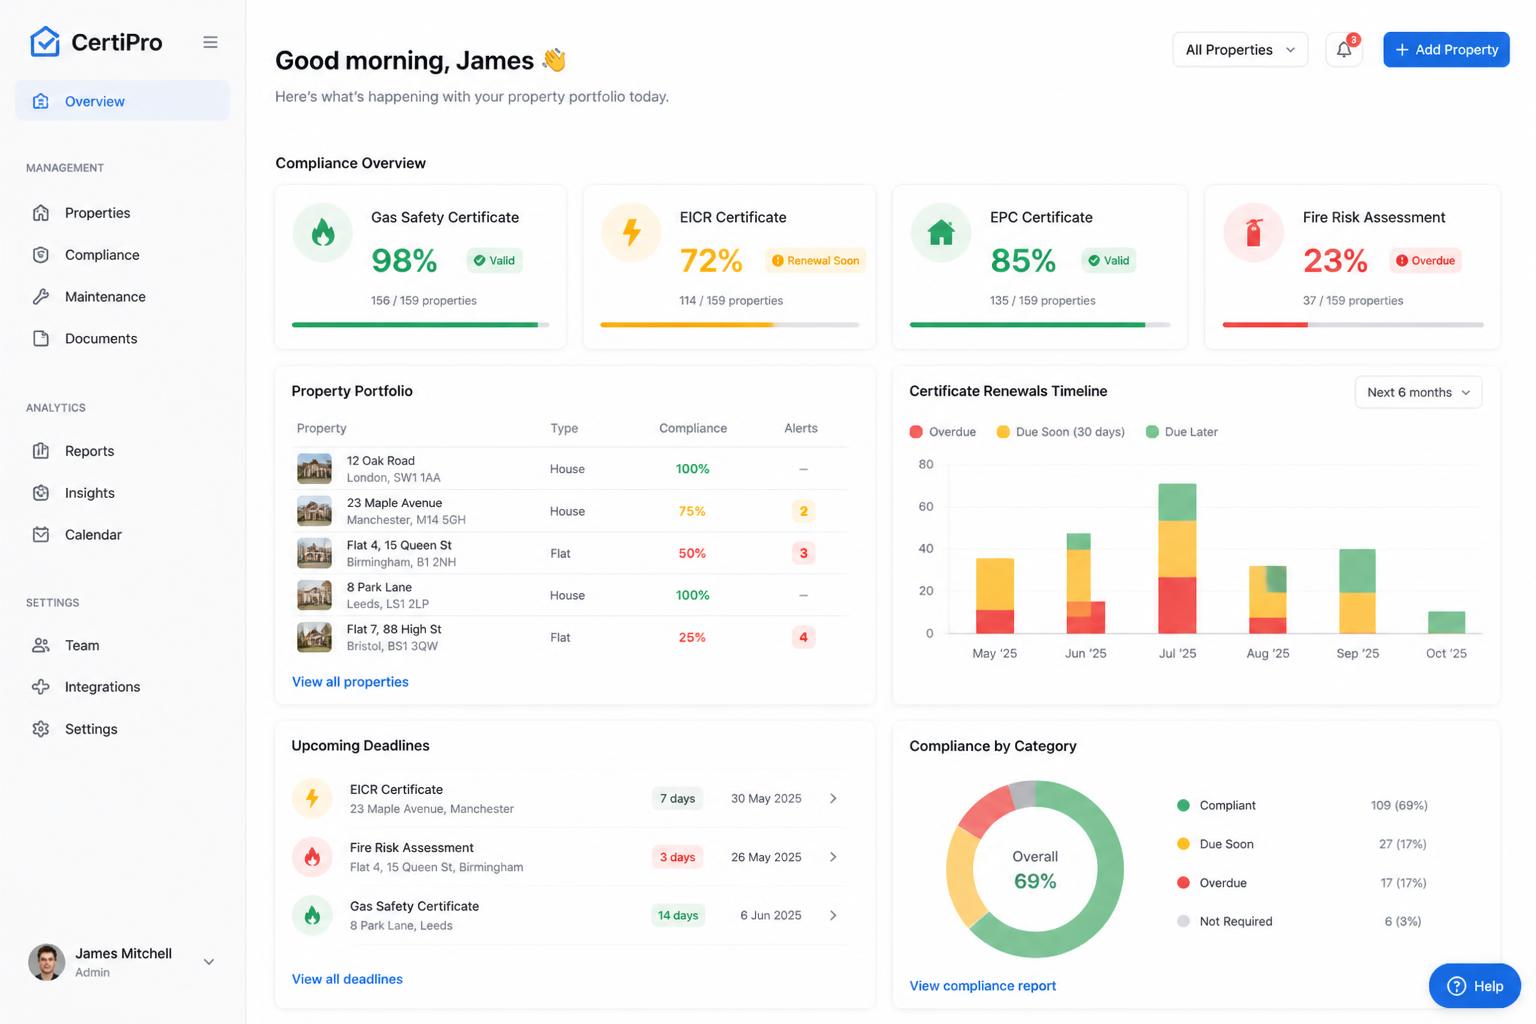
Task: Click the Renewal Soon badge on EICR
Action: 816,261
